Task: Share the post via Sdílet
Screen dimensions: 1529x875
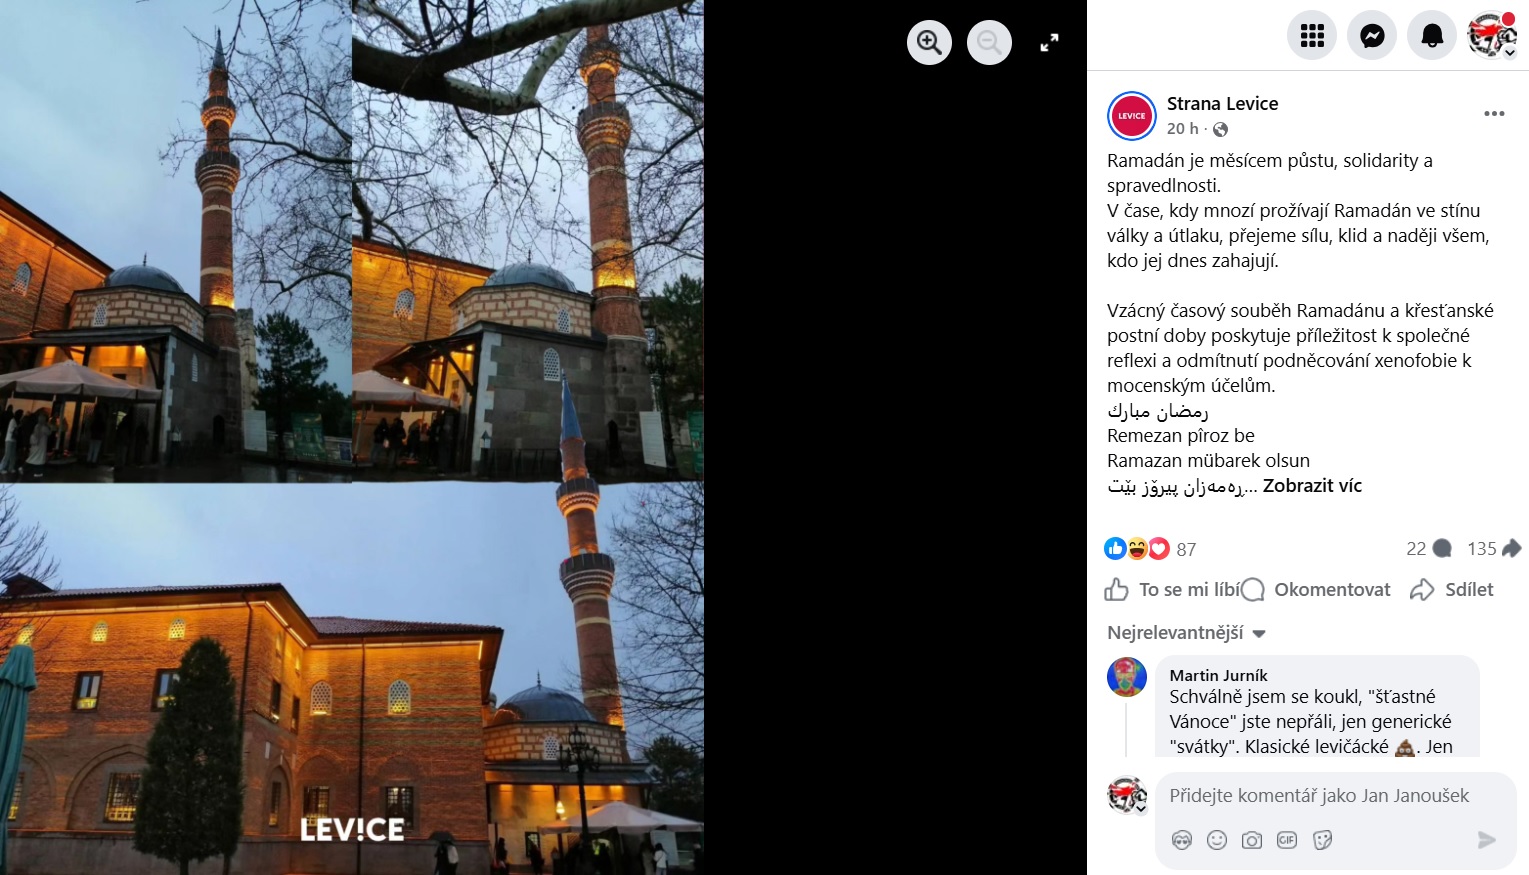Action: (x=1452, y=590)
